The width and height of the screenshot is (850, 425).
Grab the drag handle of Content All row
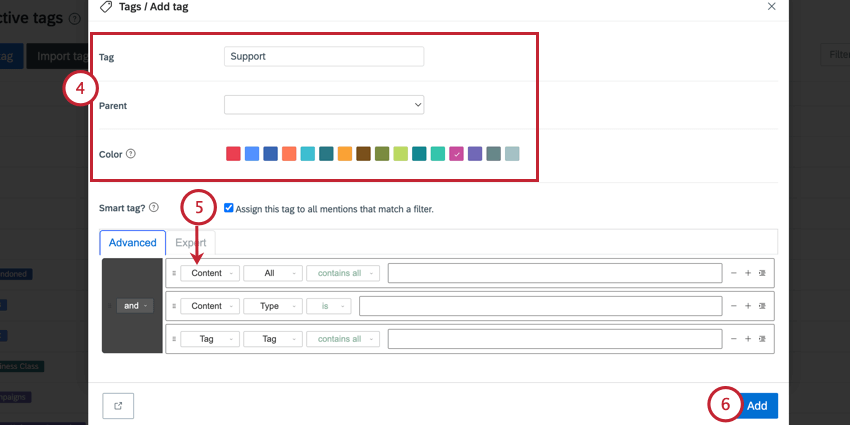(x=174, y=273)
